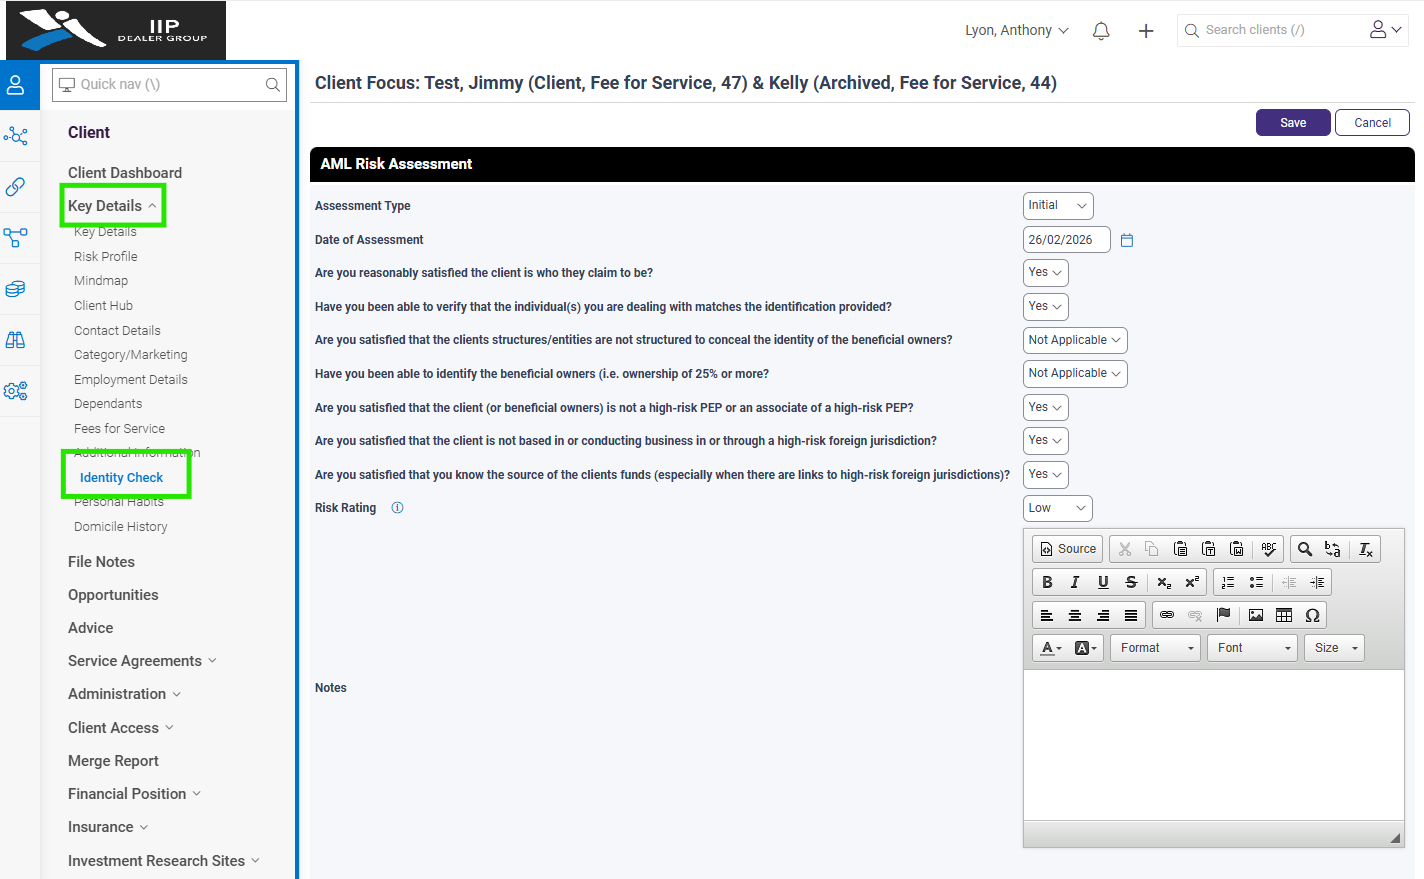Viewport: 1424px width, 879px height.
Task: Open Client Dashboard in the sidebar
Action: click(x=125, y=173)
